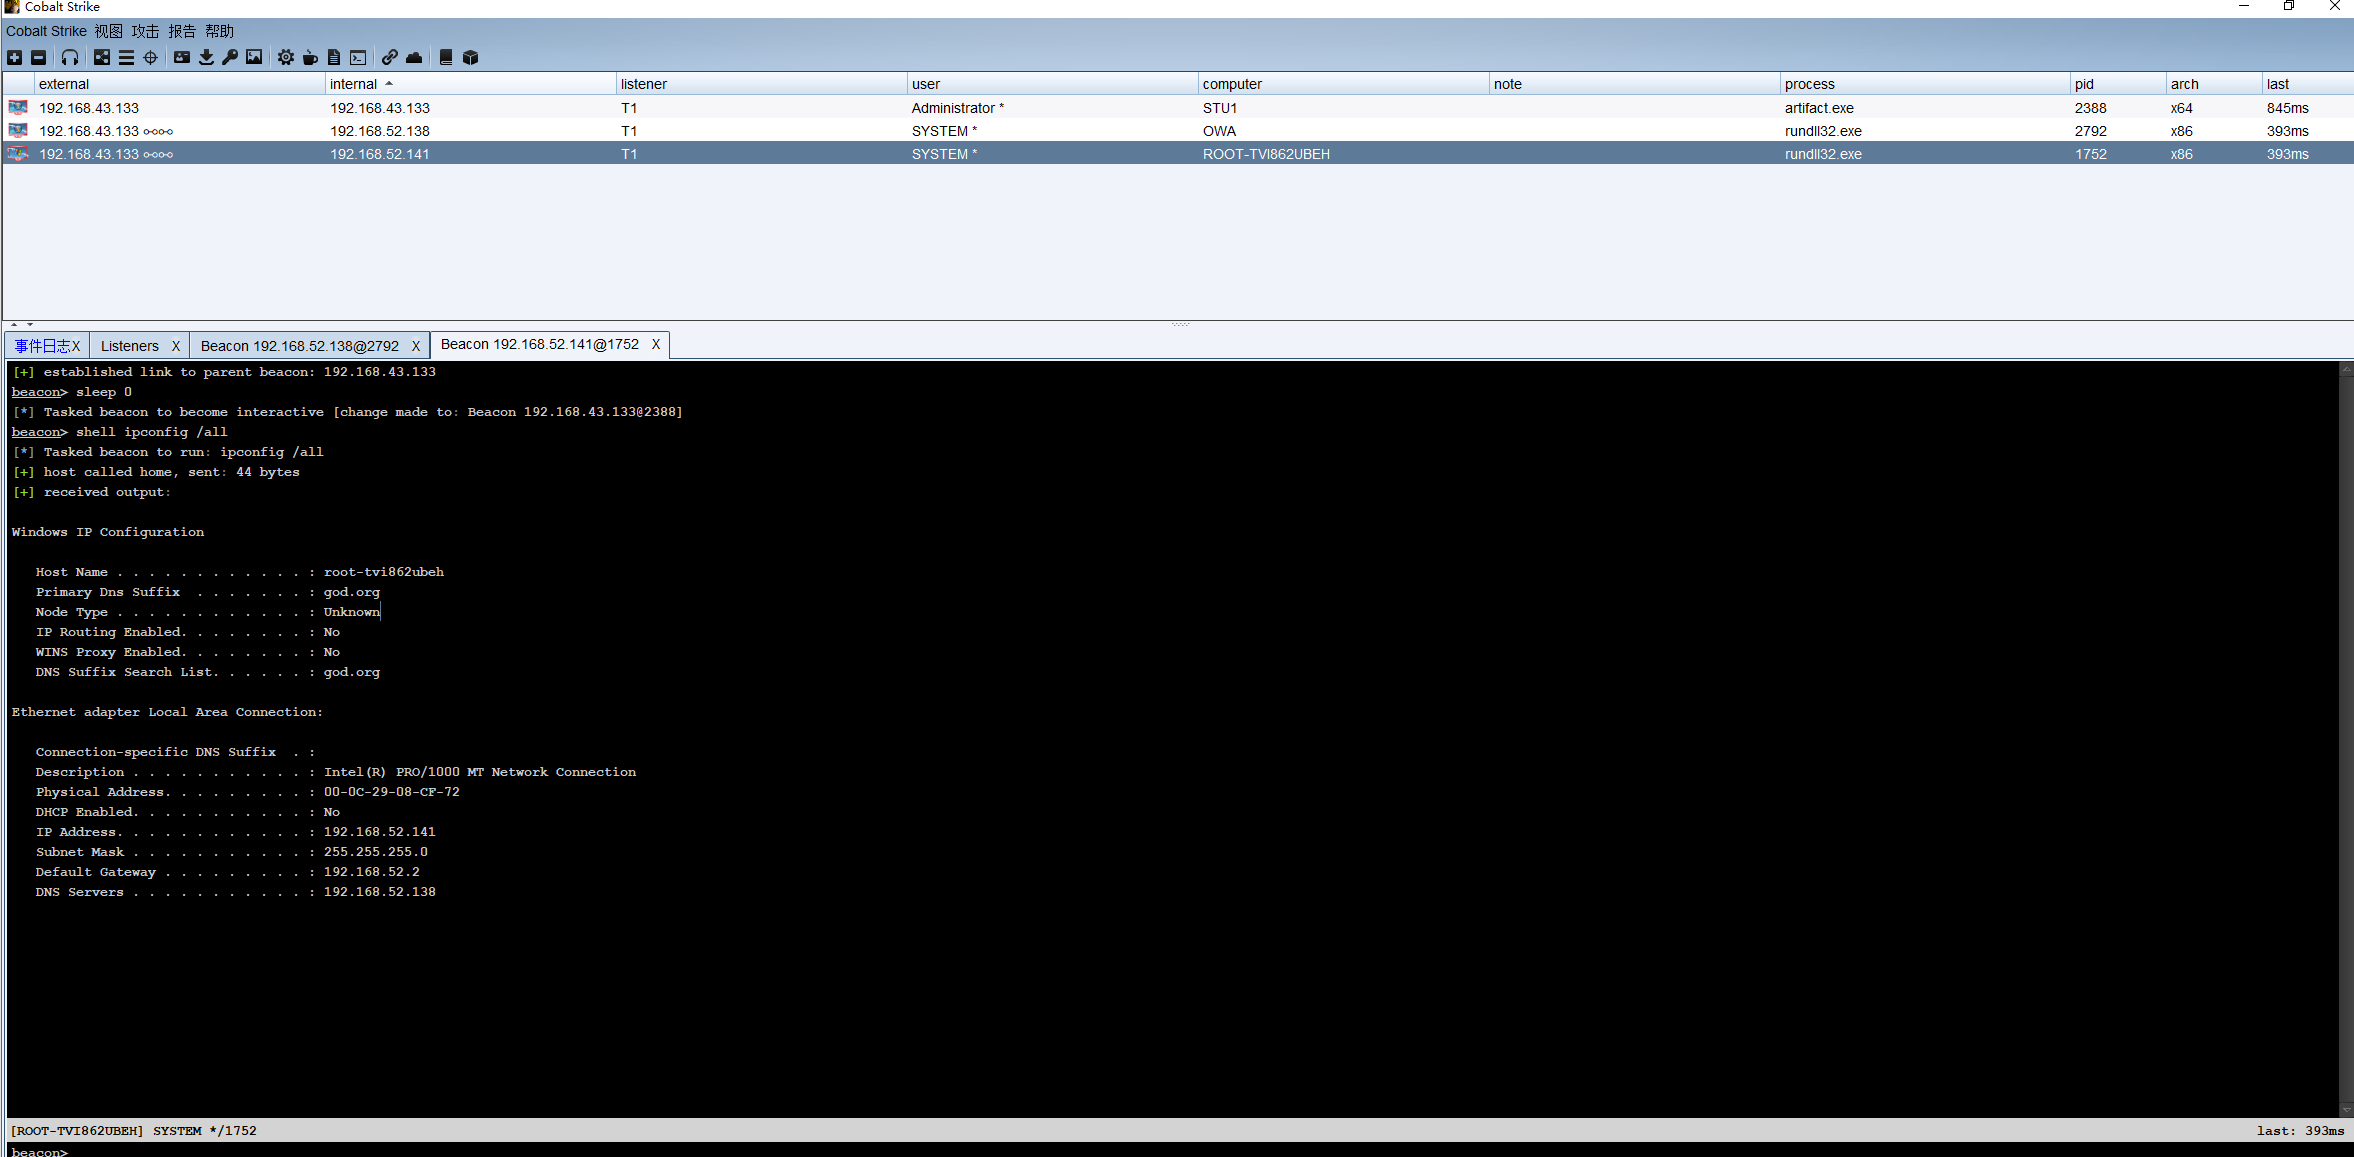Open Credentials with the ID card icon
2354x1157 pixels.
182,57
